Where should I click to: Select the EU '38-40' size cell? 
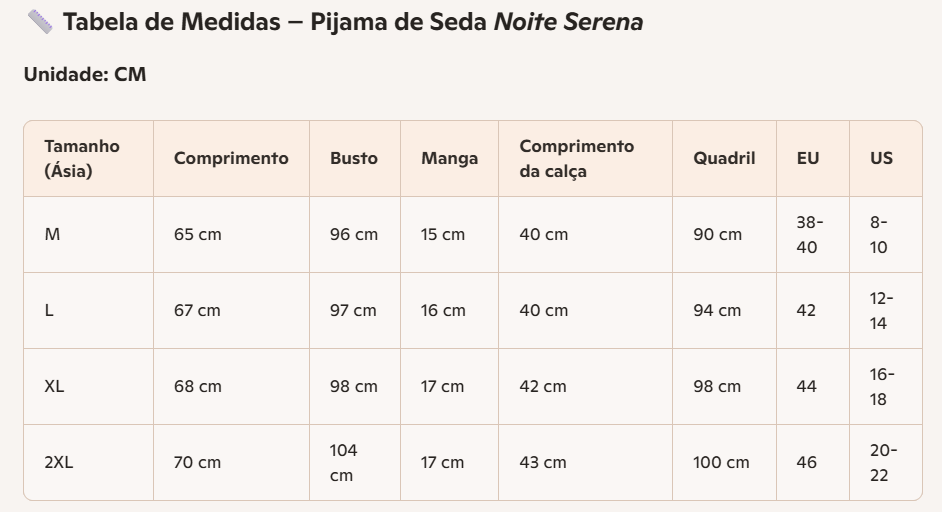pos(809,235)
